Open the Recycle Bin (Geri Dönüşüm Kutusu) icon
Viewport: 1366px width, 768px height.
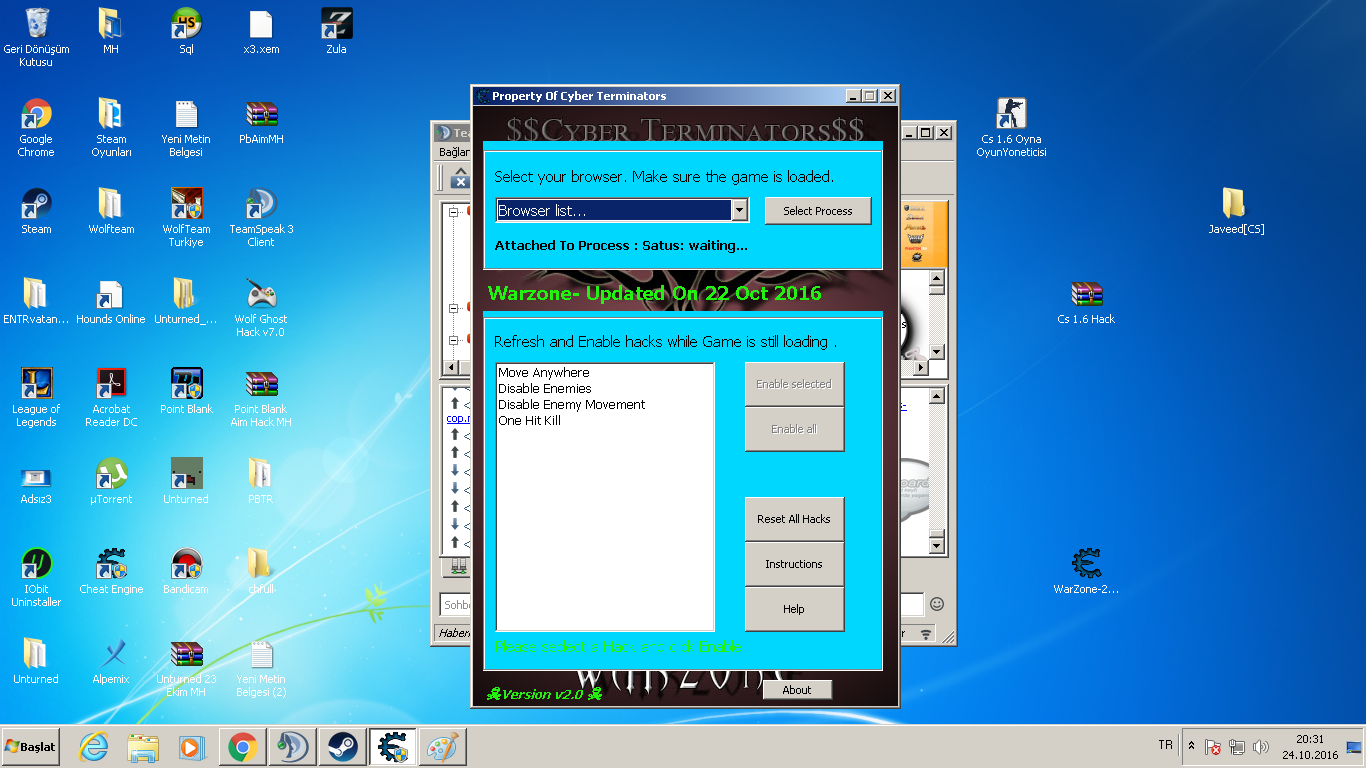[x=36, y=38]
